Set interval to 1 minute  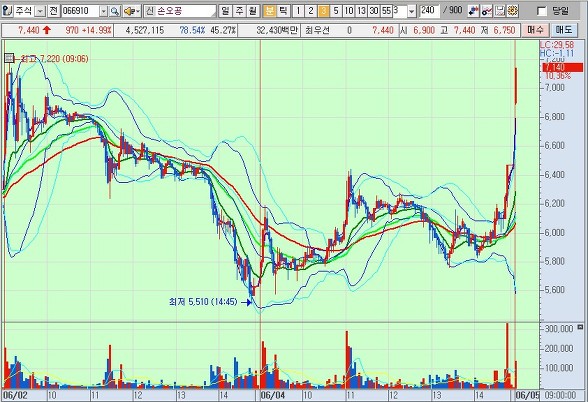pos(298,11)
